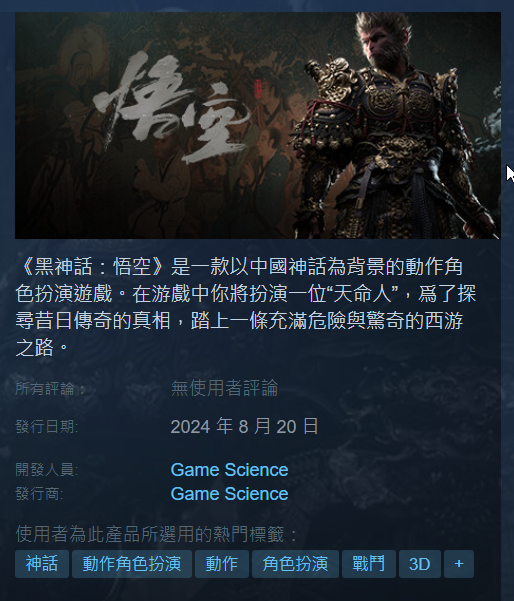This screenshot has height=601, width=514.
Task: Click the 開發人員 label
Action: (46, 470)
